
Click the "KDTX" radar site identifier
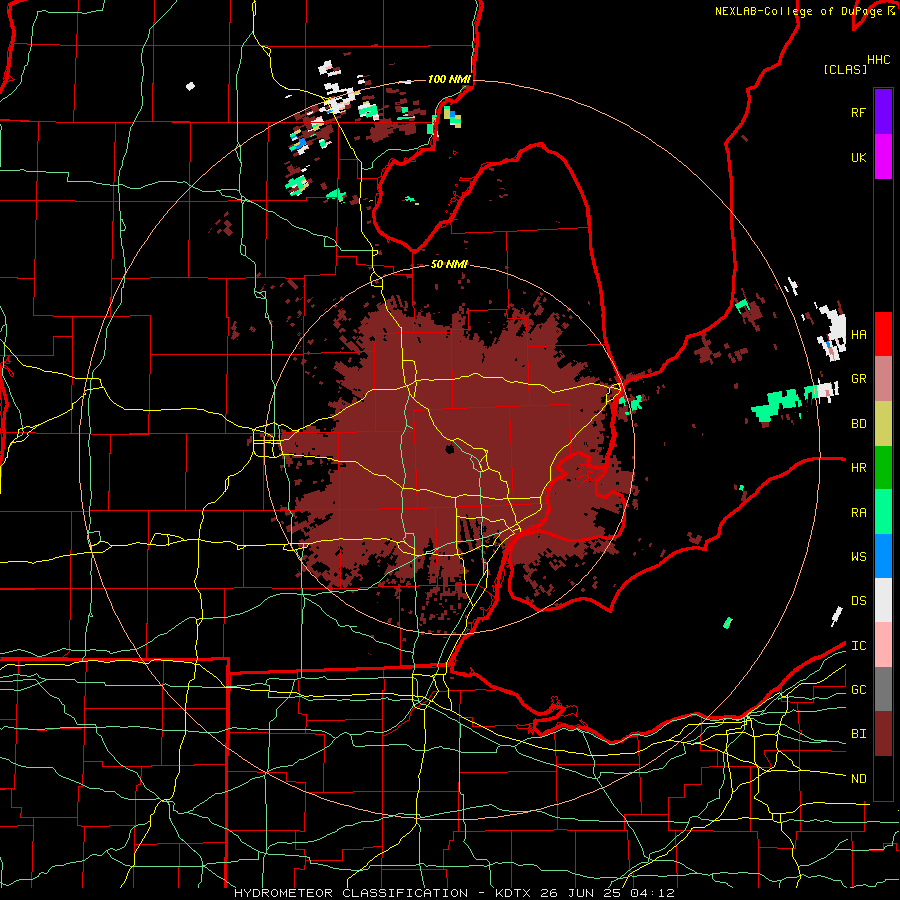coord(515,893)
